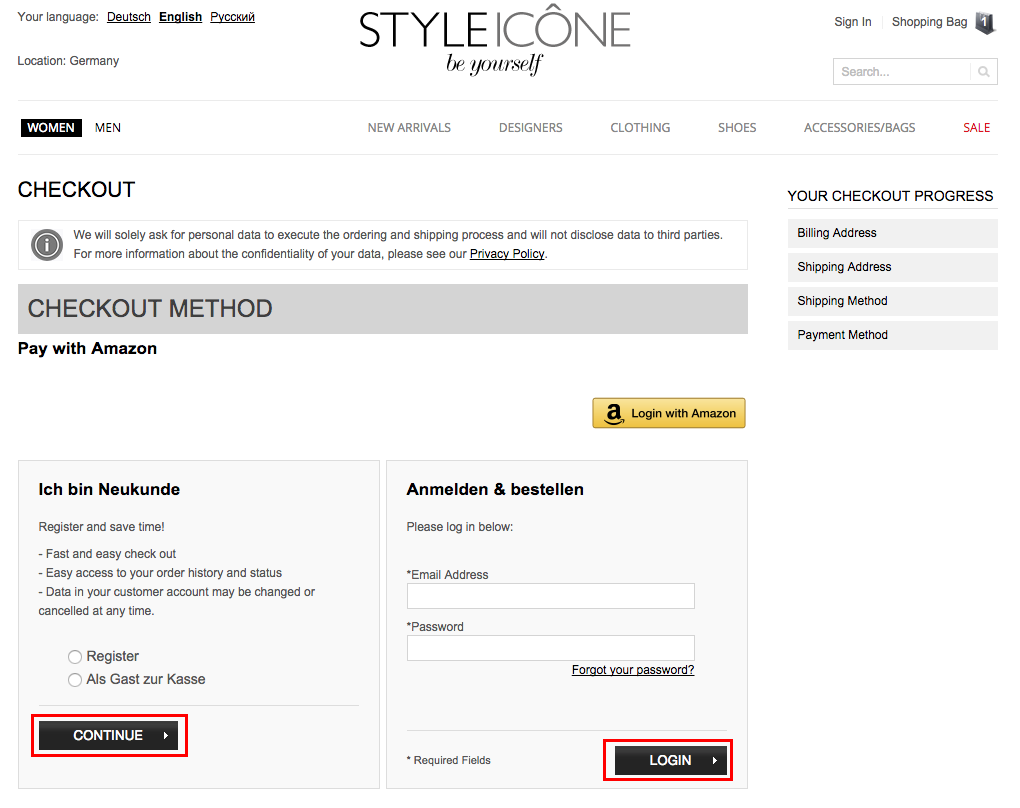This screenshot has height=808, width=1020.
Task: Open the Clothing menu
Action: click(640, 128)
